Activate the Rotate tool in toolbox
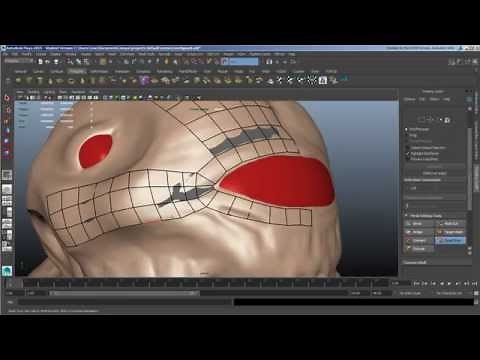This screenshot has height=360, width=480. click(7, 141)
